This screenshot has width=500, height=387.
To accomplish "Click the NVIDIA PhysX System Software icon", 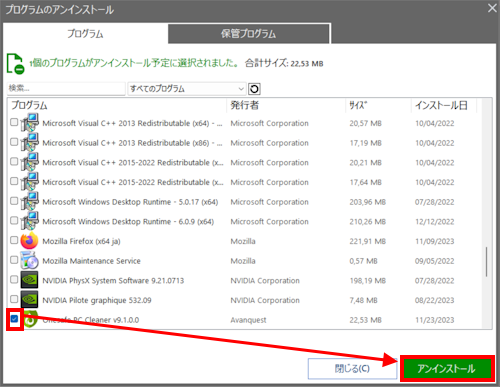I will (30, 280).
